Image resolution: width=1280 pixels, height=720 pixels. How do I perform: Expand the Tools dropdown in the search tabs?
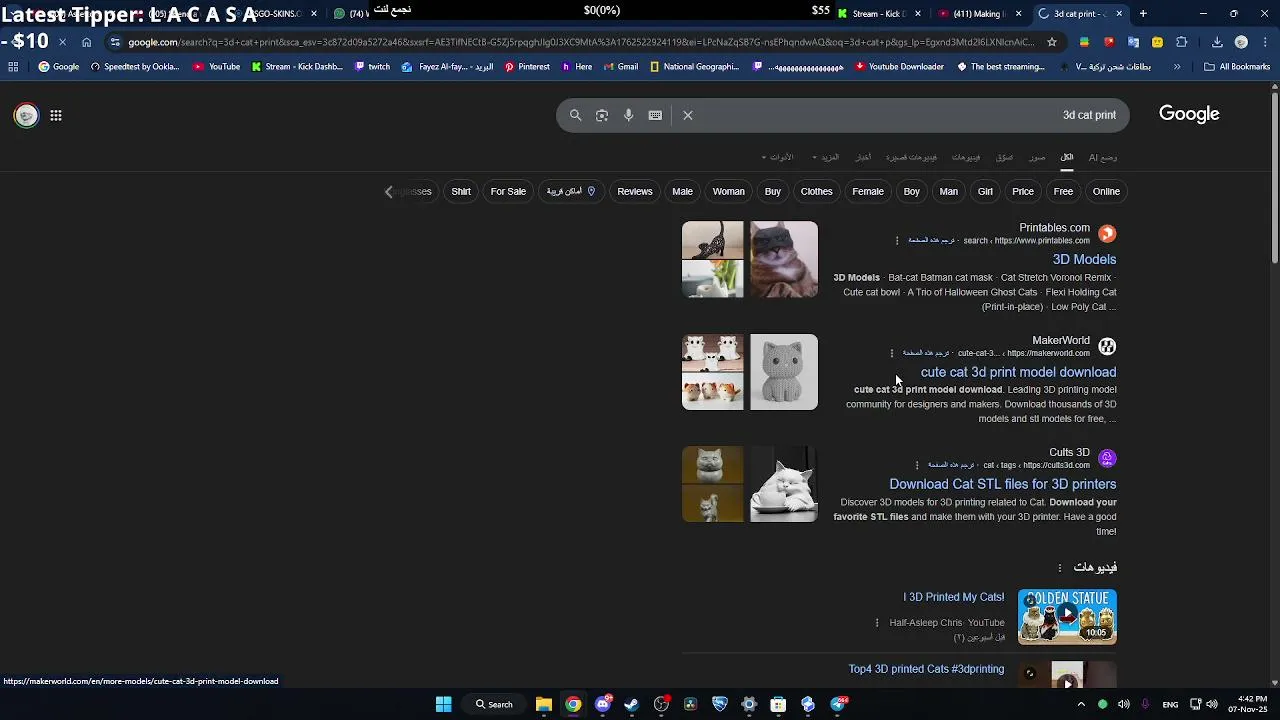point(777,157)
